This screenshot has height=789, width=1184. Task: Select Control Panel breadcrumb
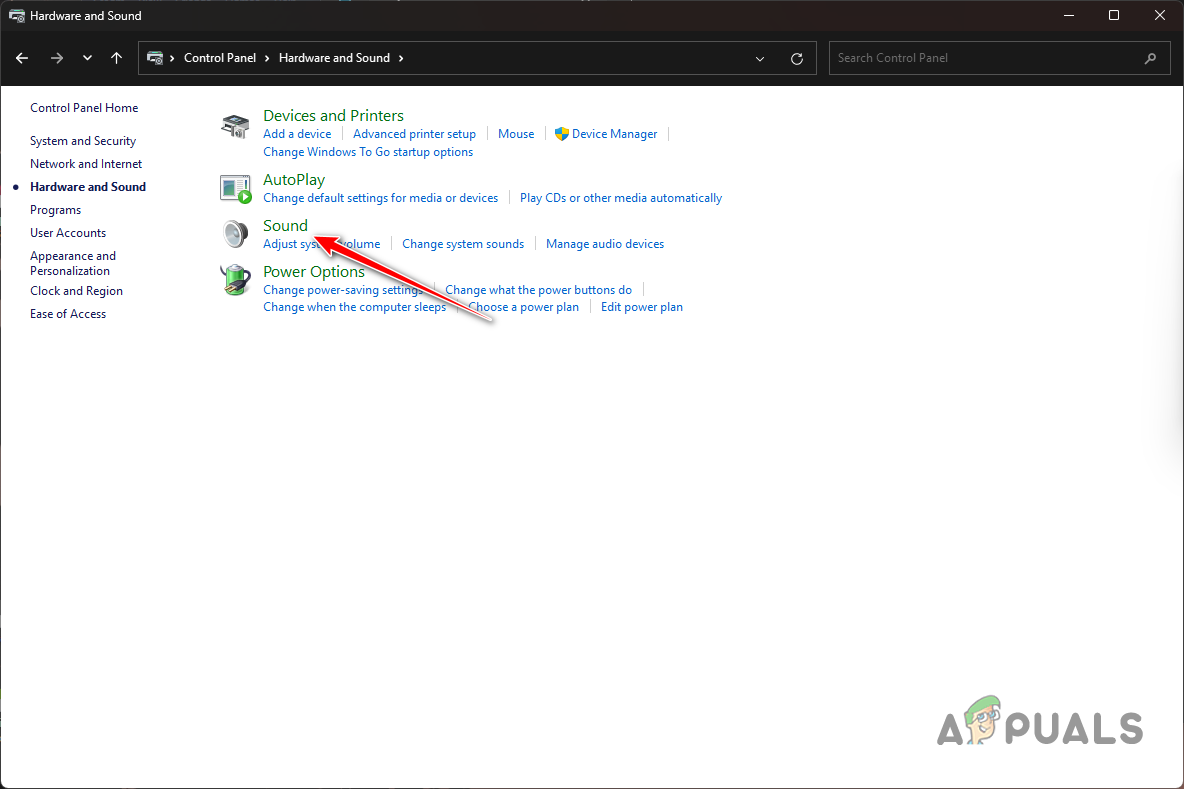(220, 58)
